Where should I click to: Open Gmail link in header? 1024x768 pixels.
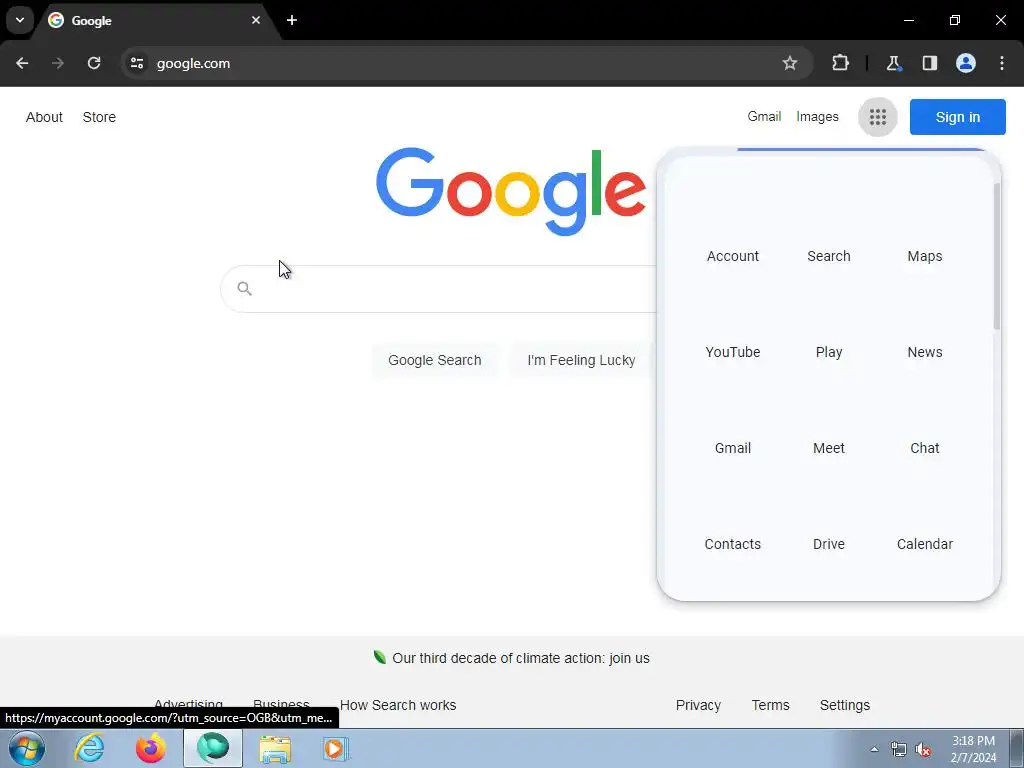(x=764, y=116)
